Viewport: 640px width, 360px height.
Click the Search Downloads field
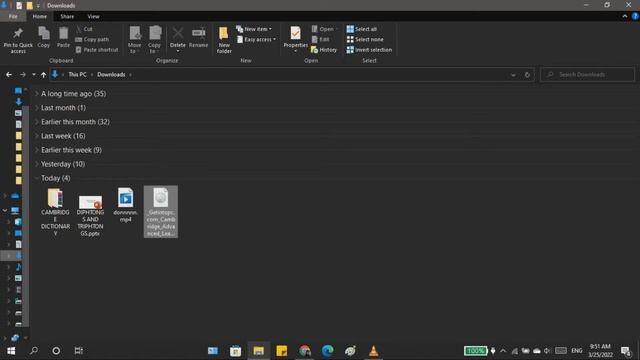588,75
